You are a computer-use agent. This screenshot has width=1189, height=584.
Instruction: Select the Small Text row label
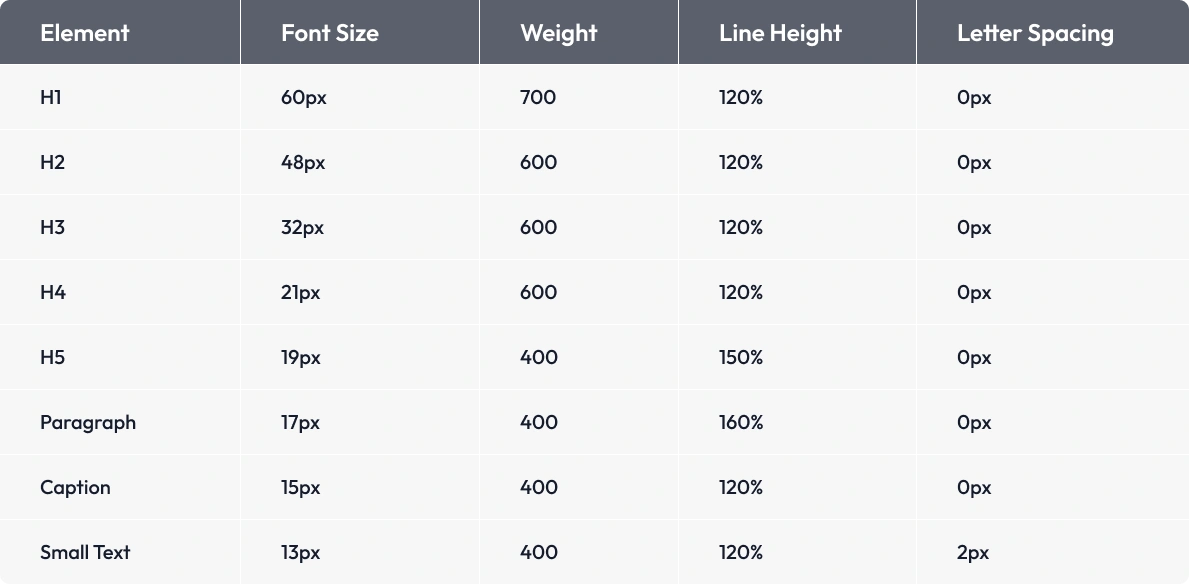85,553
